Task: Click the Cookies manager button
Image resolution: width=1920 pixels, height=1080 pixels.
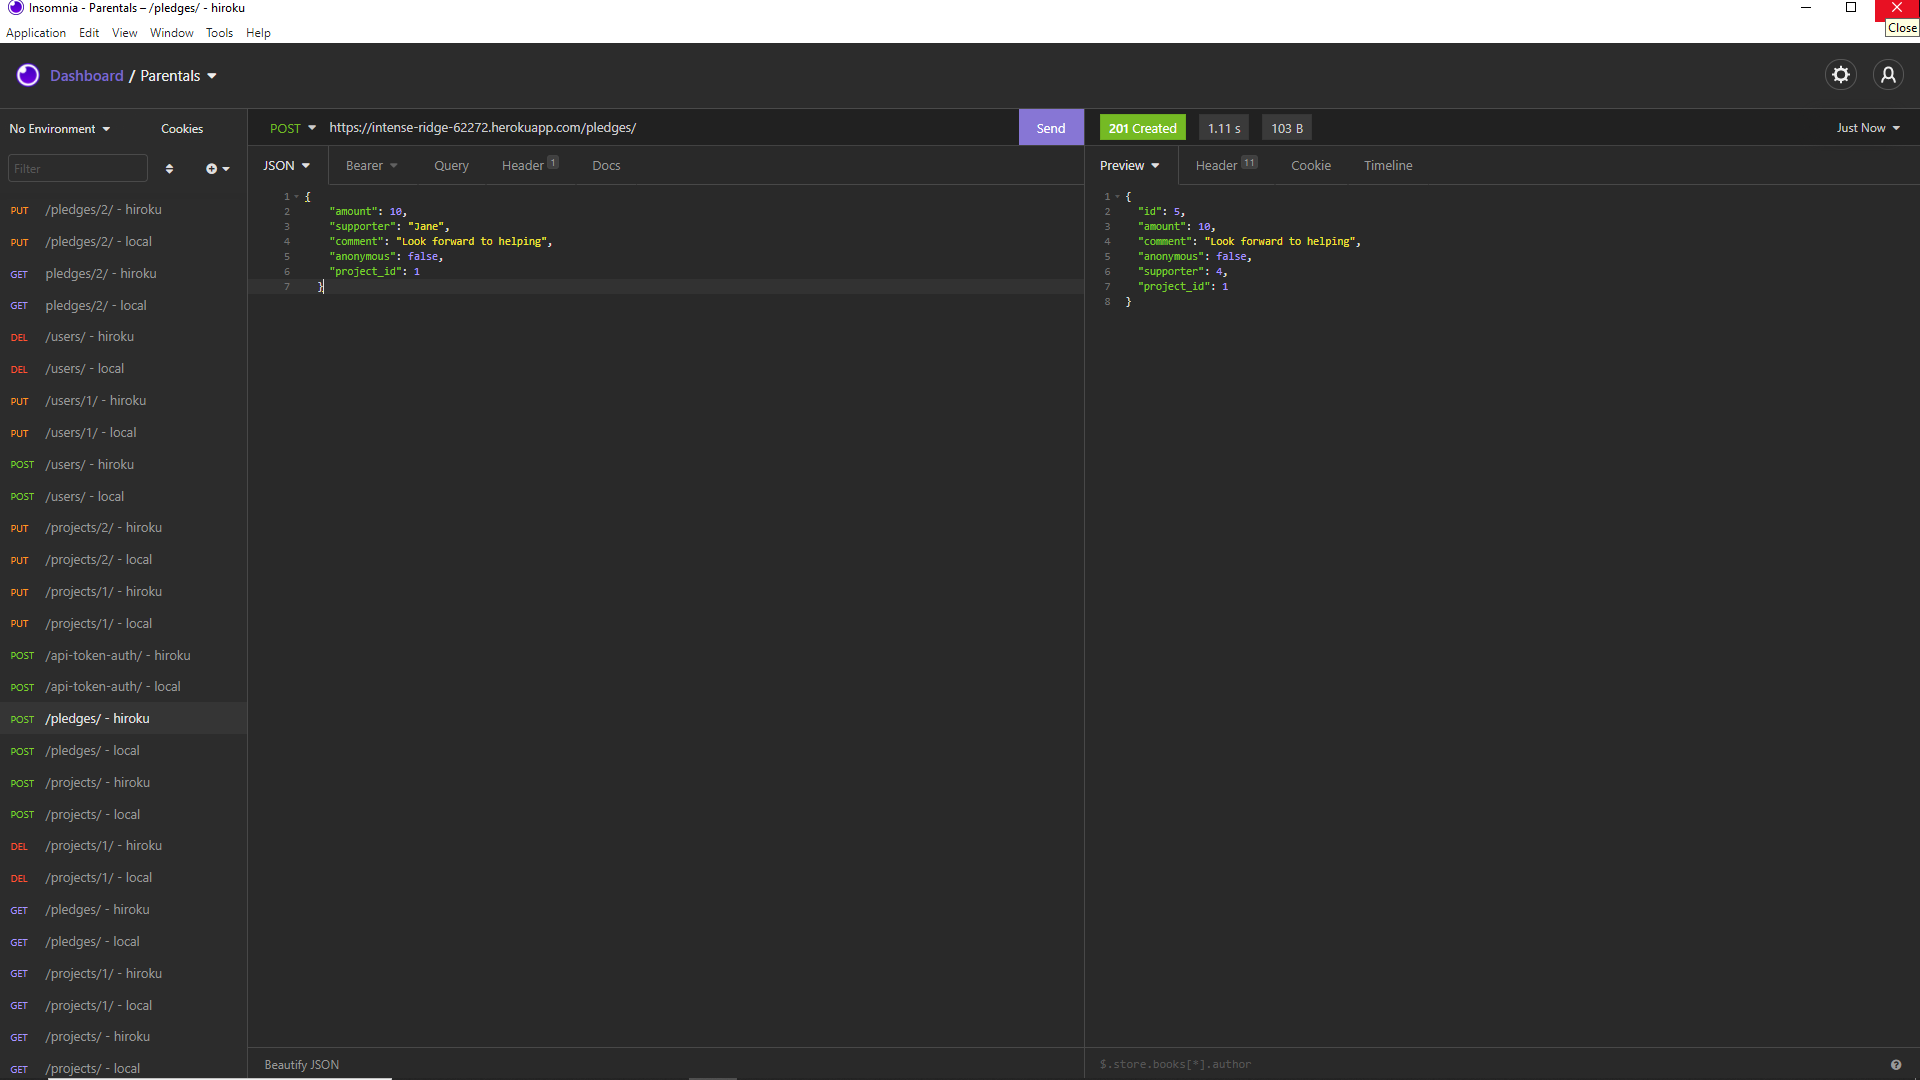Action: (x=181, y=128)
